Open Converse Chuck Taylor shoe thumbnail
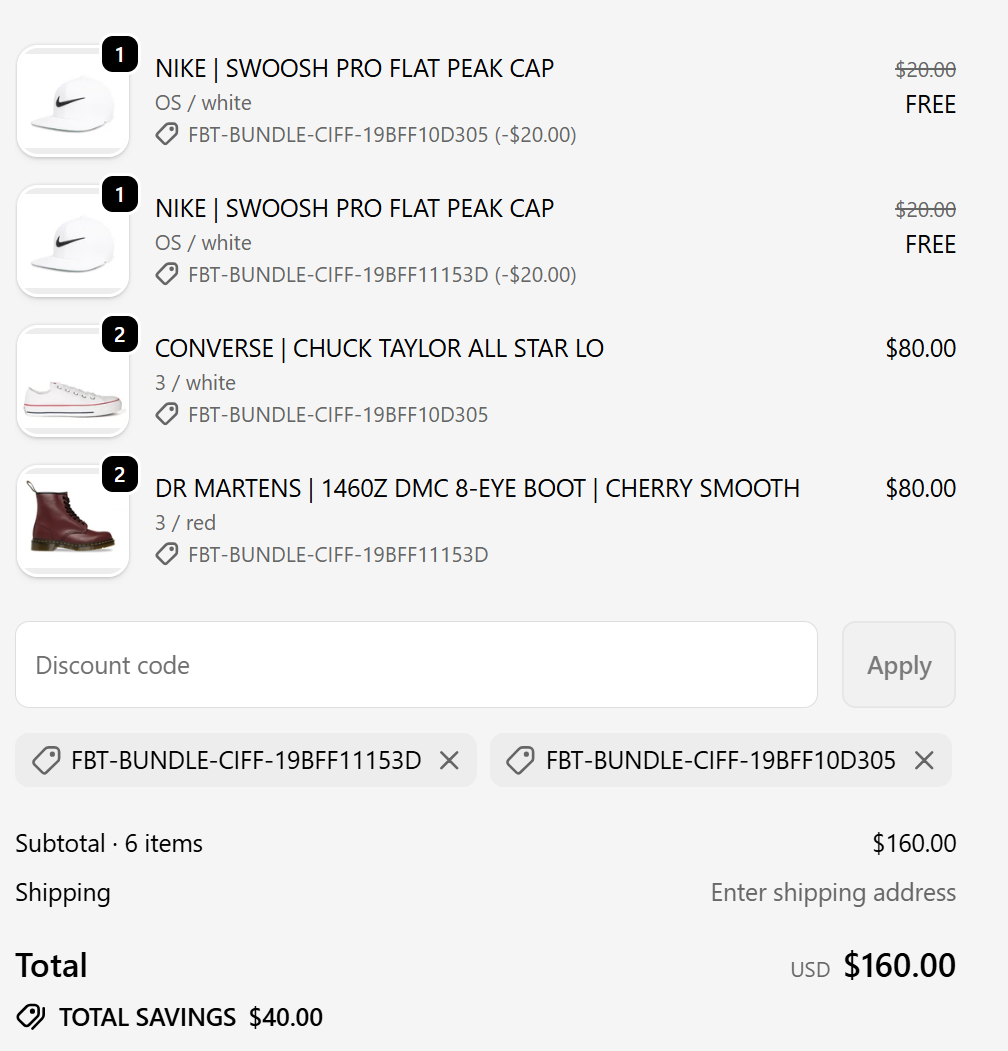The height and width of the screenshot is (1051, 1008). (x=73, y=381)
